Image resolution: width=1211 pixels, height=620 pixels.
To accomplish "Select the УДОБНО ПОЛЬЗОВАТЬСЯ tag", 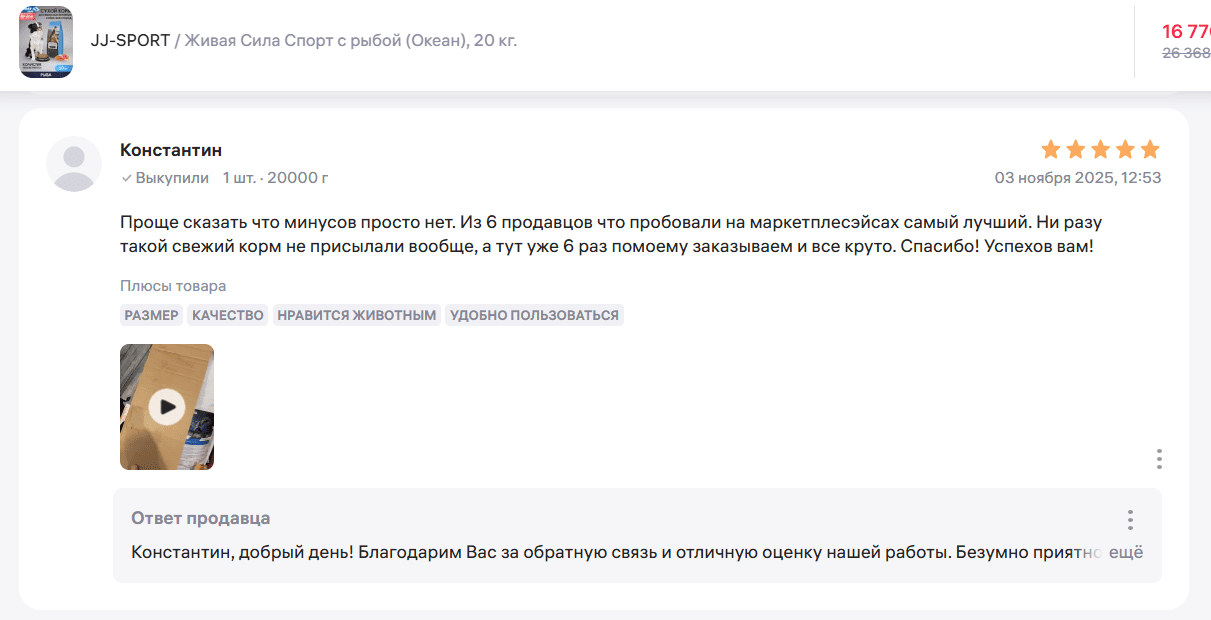I will pos(535,315).
